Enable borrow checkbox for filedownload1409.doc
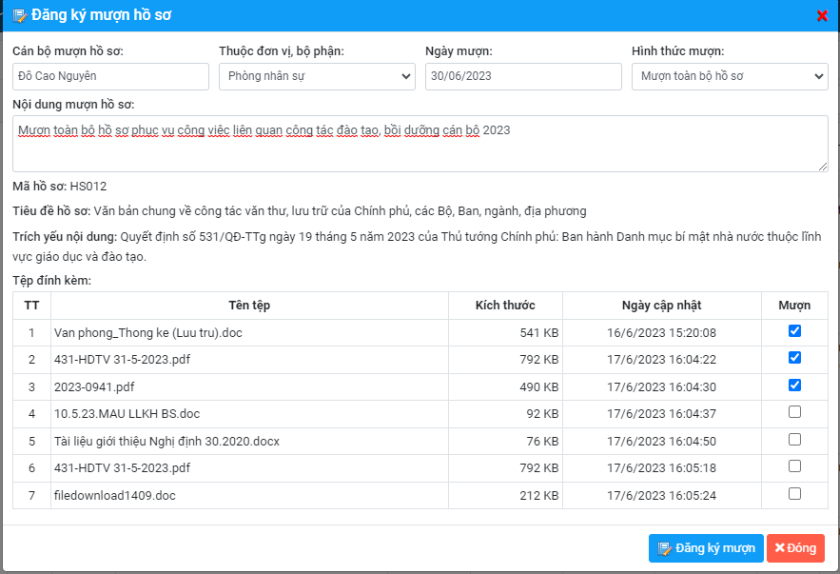Viewport: 840px width, 574px height. 794,493
